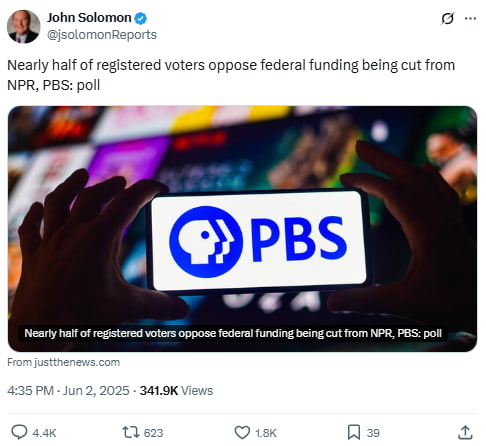Visit the From justthenews.com source link

coord(64,362)
